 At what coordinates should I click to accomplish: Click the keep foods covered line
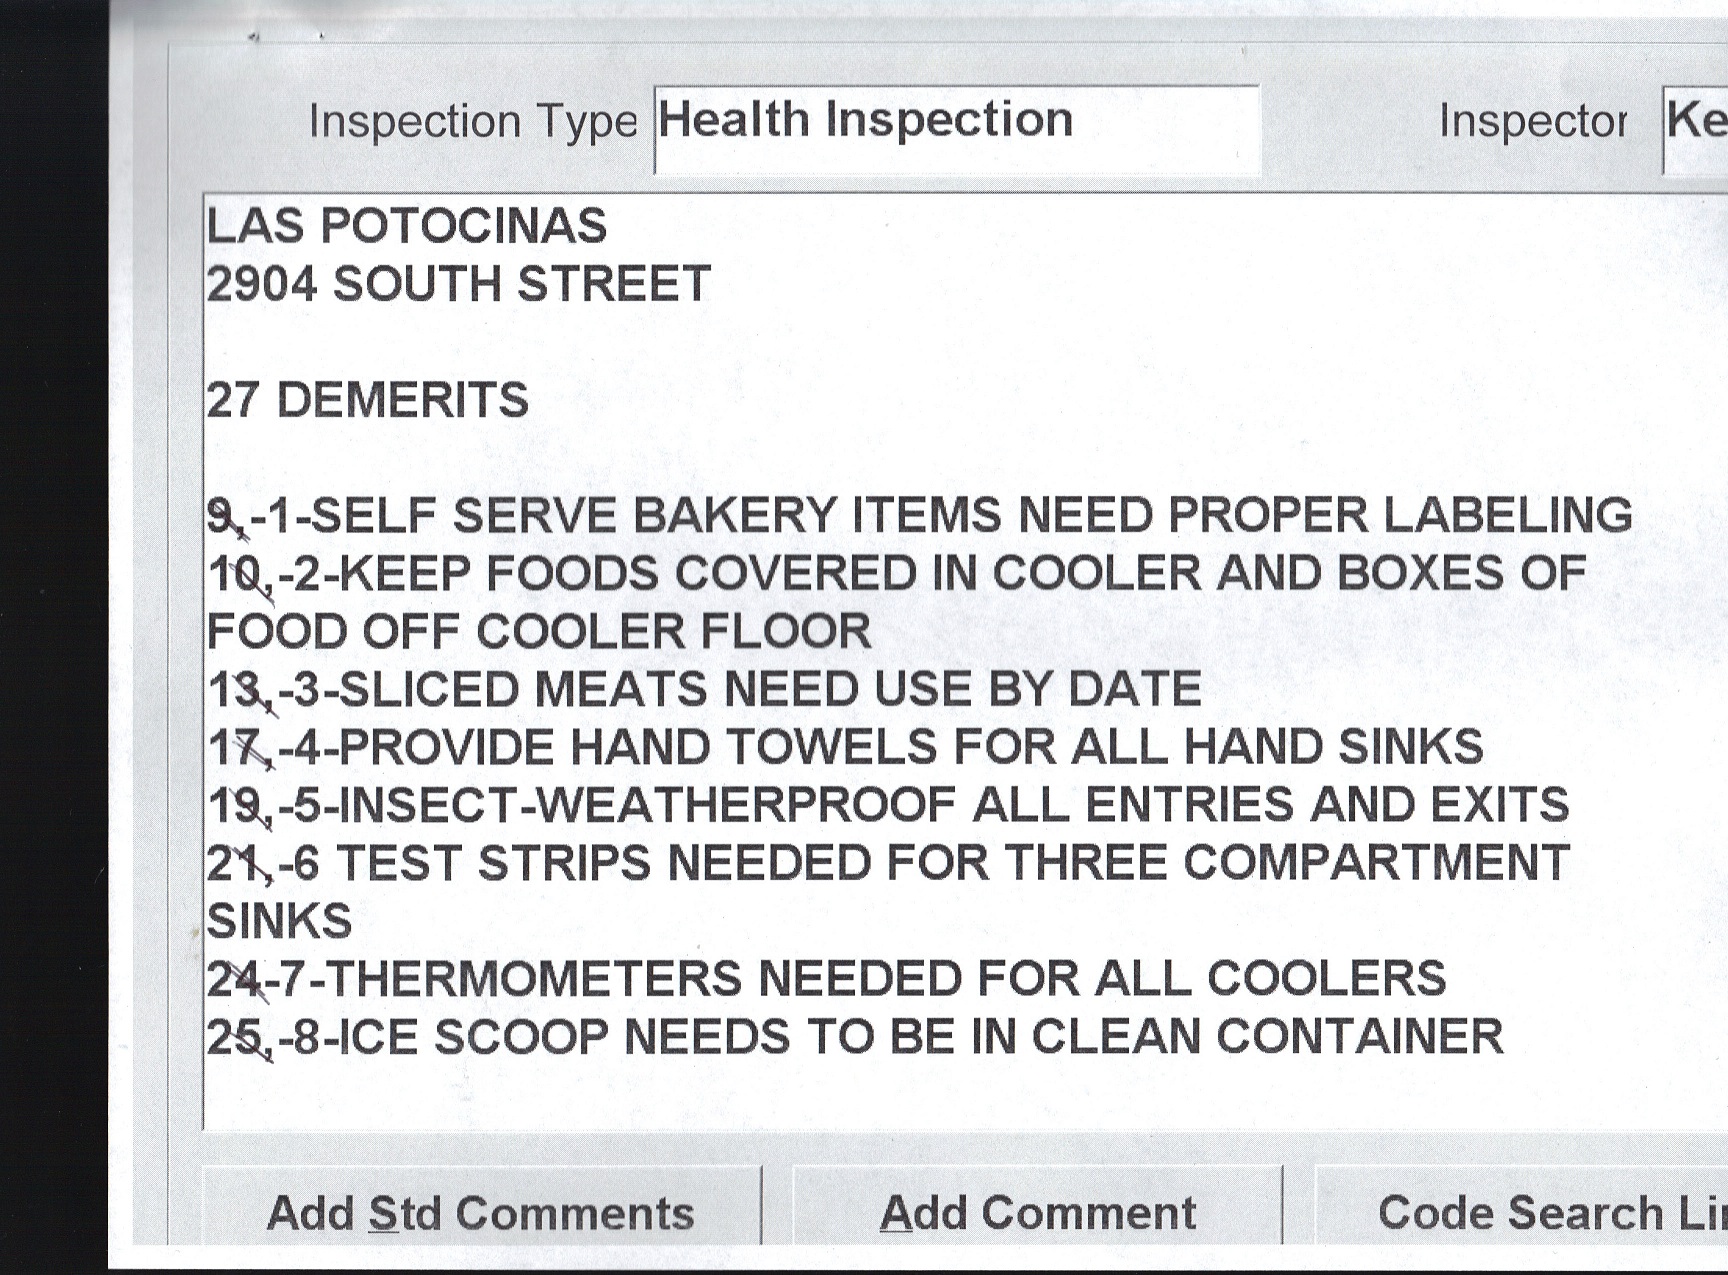pos(897,574)
